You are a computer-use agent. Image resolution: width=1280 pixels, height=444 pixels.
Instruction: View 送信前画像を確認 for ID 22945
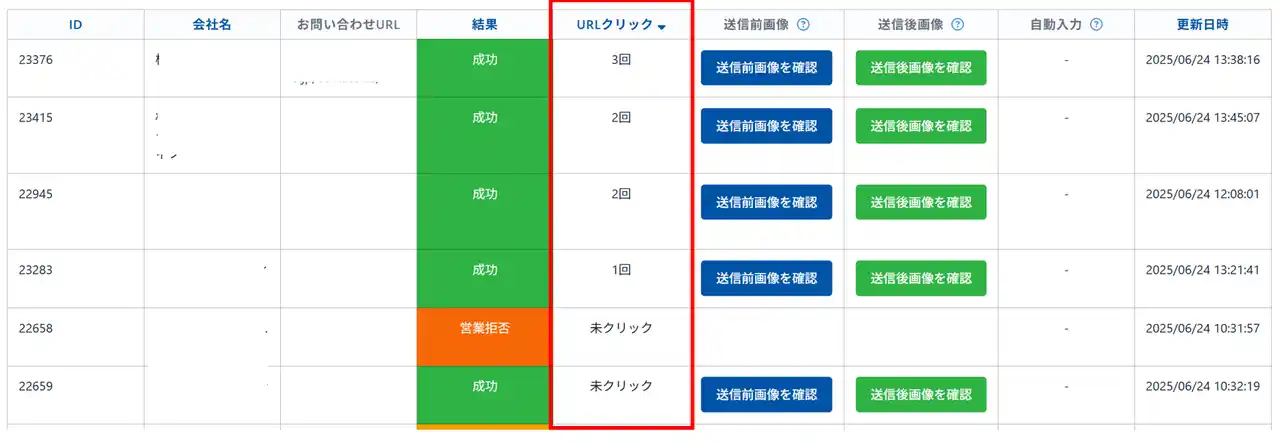click(x=766, y=202)
